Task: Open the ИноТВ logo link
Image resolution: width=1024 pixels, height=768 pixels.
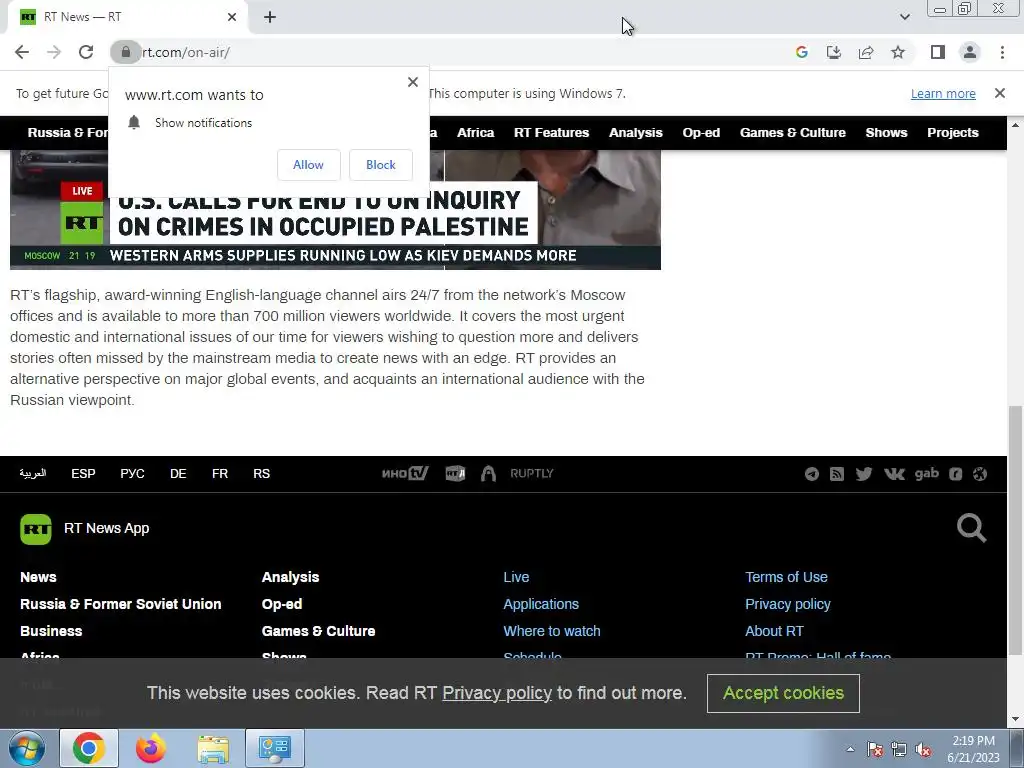Action: 405,473
